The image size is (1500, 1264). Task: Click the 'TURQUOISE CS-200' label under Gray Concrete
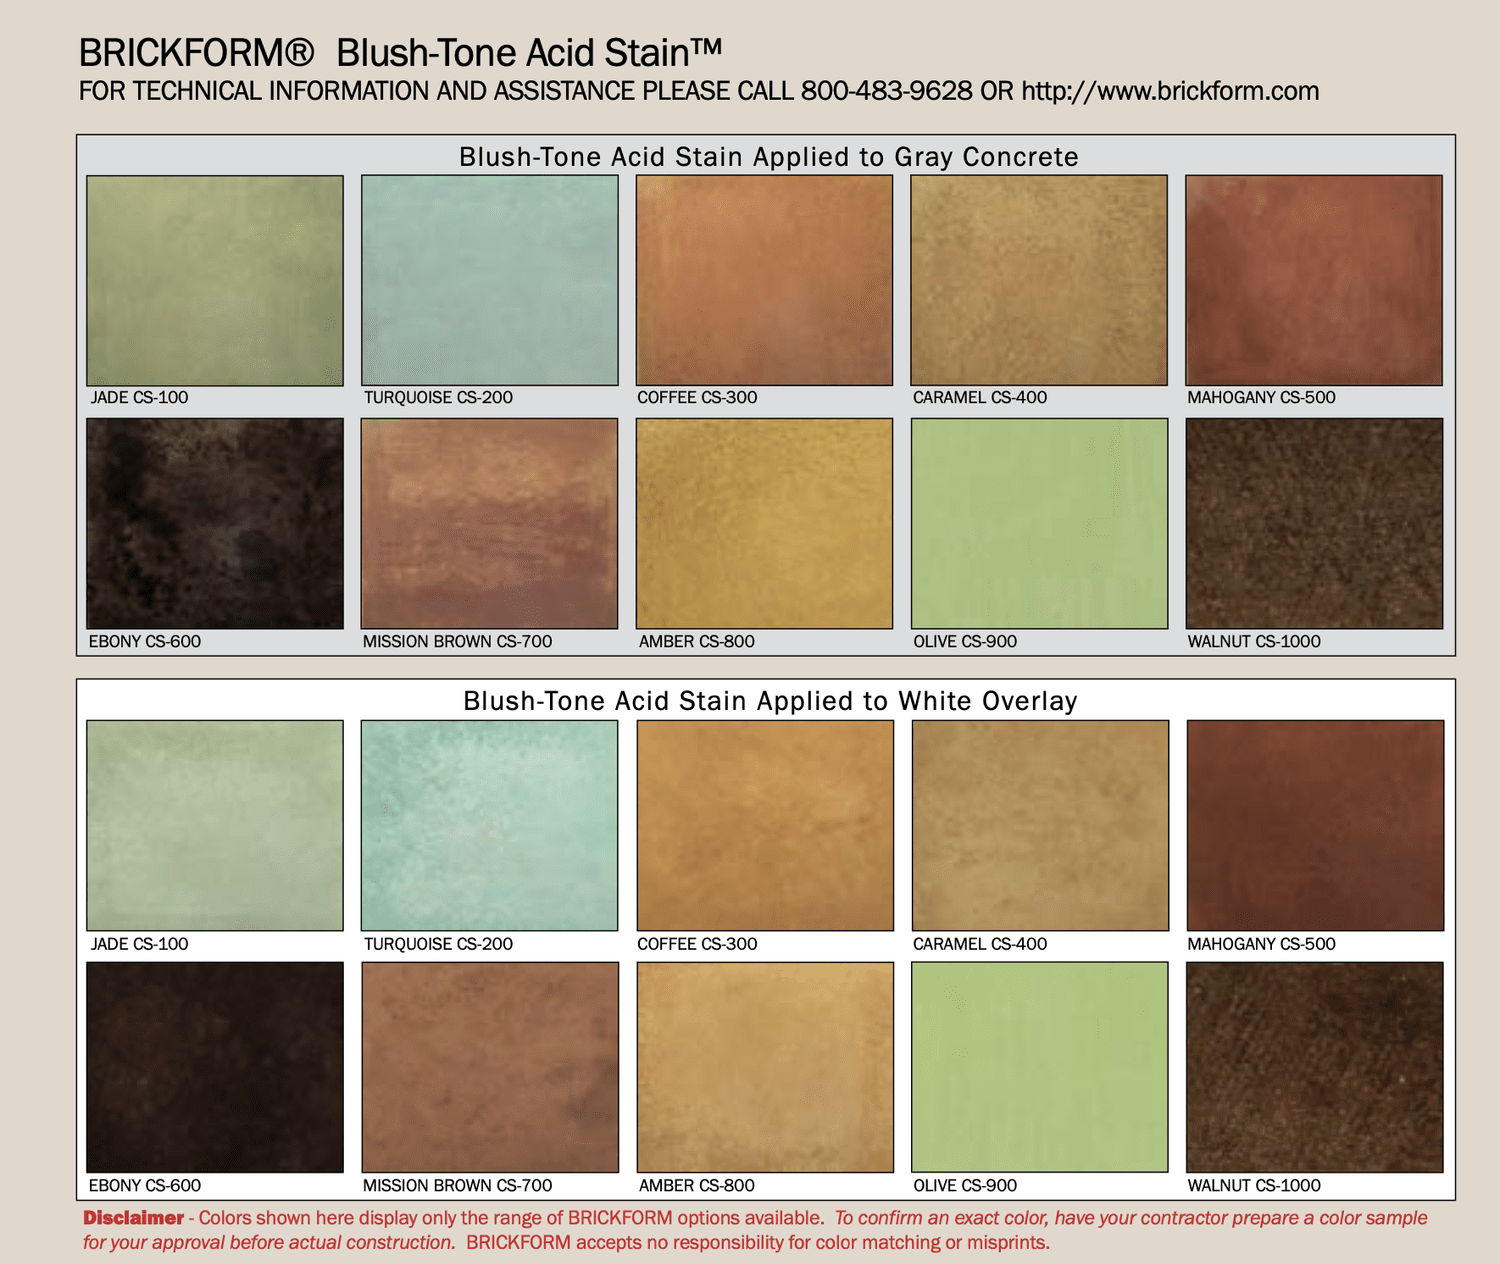[438, 398]
